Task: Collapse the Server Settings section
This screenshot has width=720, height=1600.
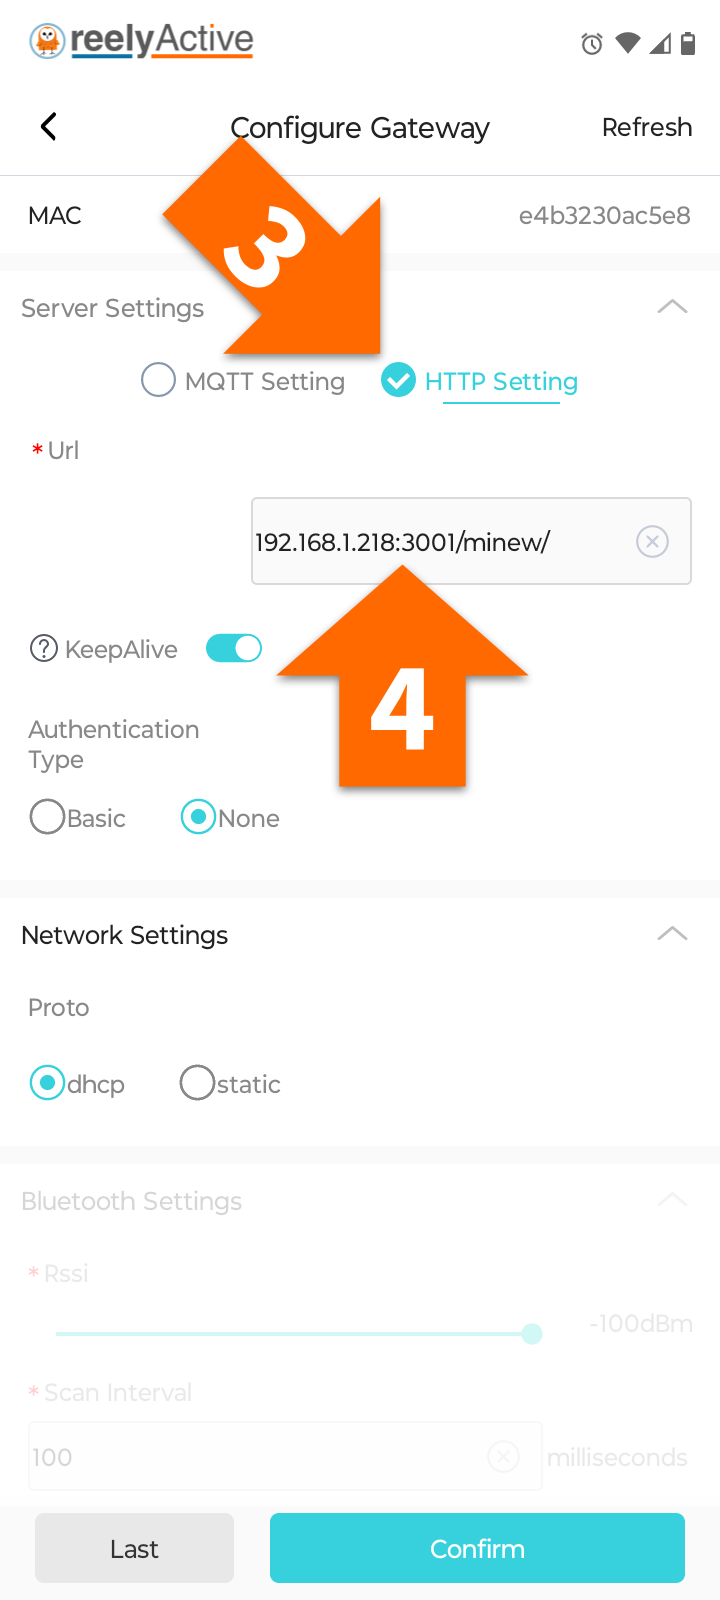Action: [672, 307]
